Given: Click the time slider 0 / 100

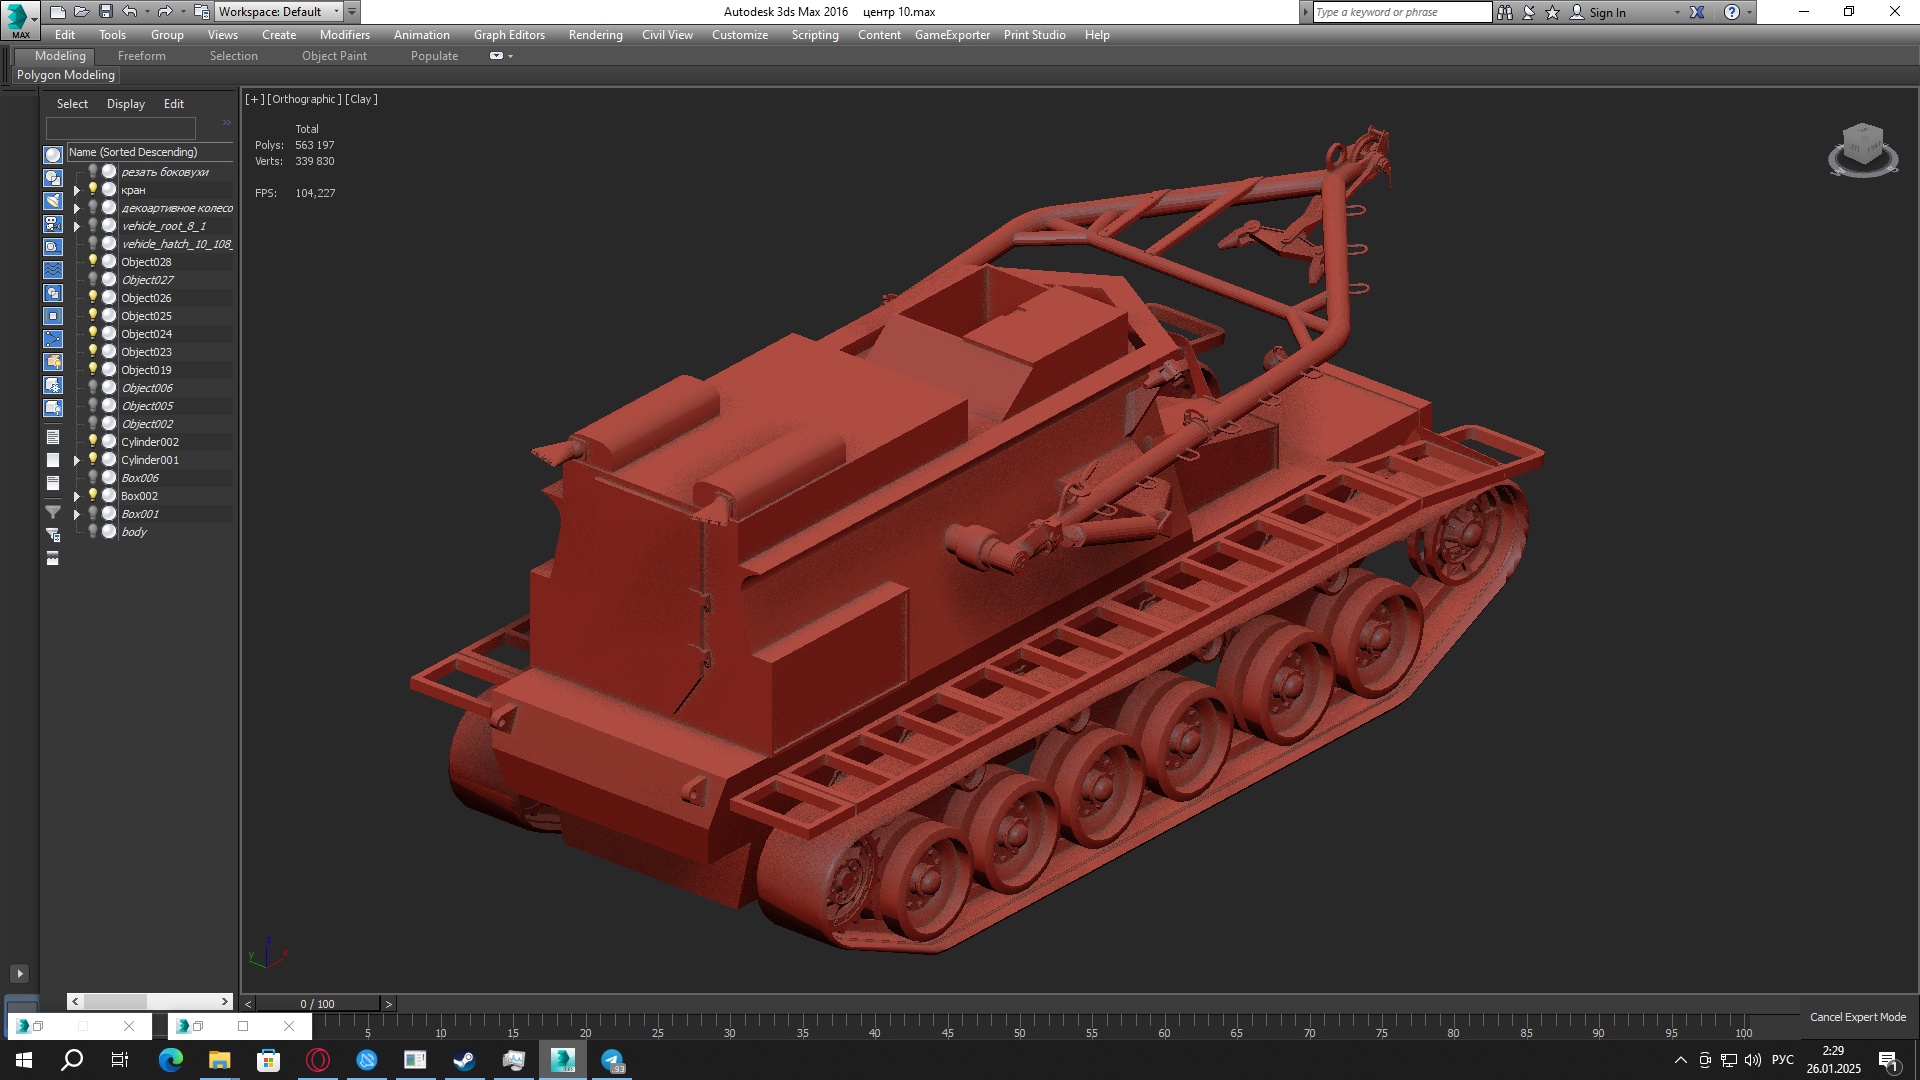Looking at the screenshot, I should pos(318,1003).
